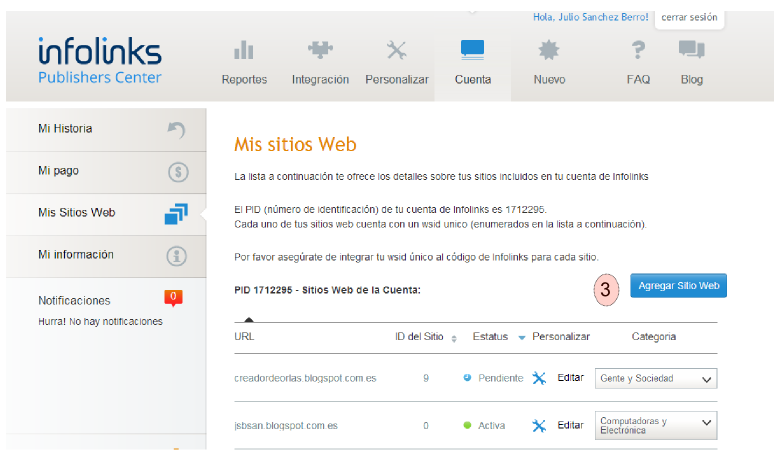Open the Integración menu label

(x=320, y=79)
